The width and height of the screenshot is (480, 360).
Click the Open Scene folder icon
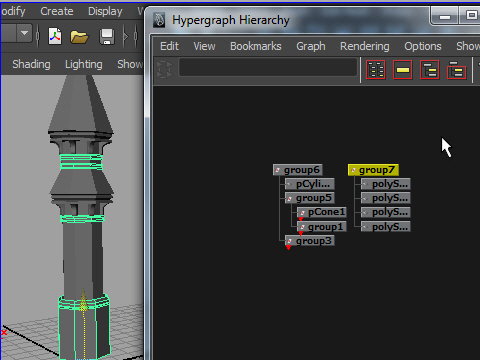pos(79,37)
